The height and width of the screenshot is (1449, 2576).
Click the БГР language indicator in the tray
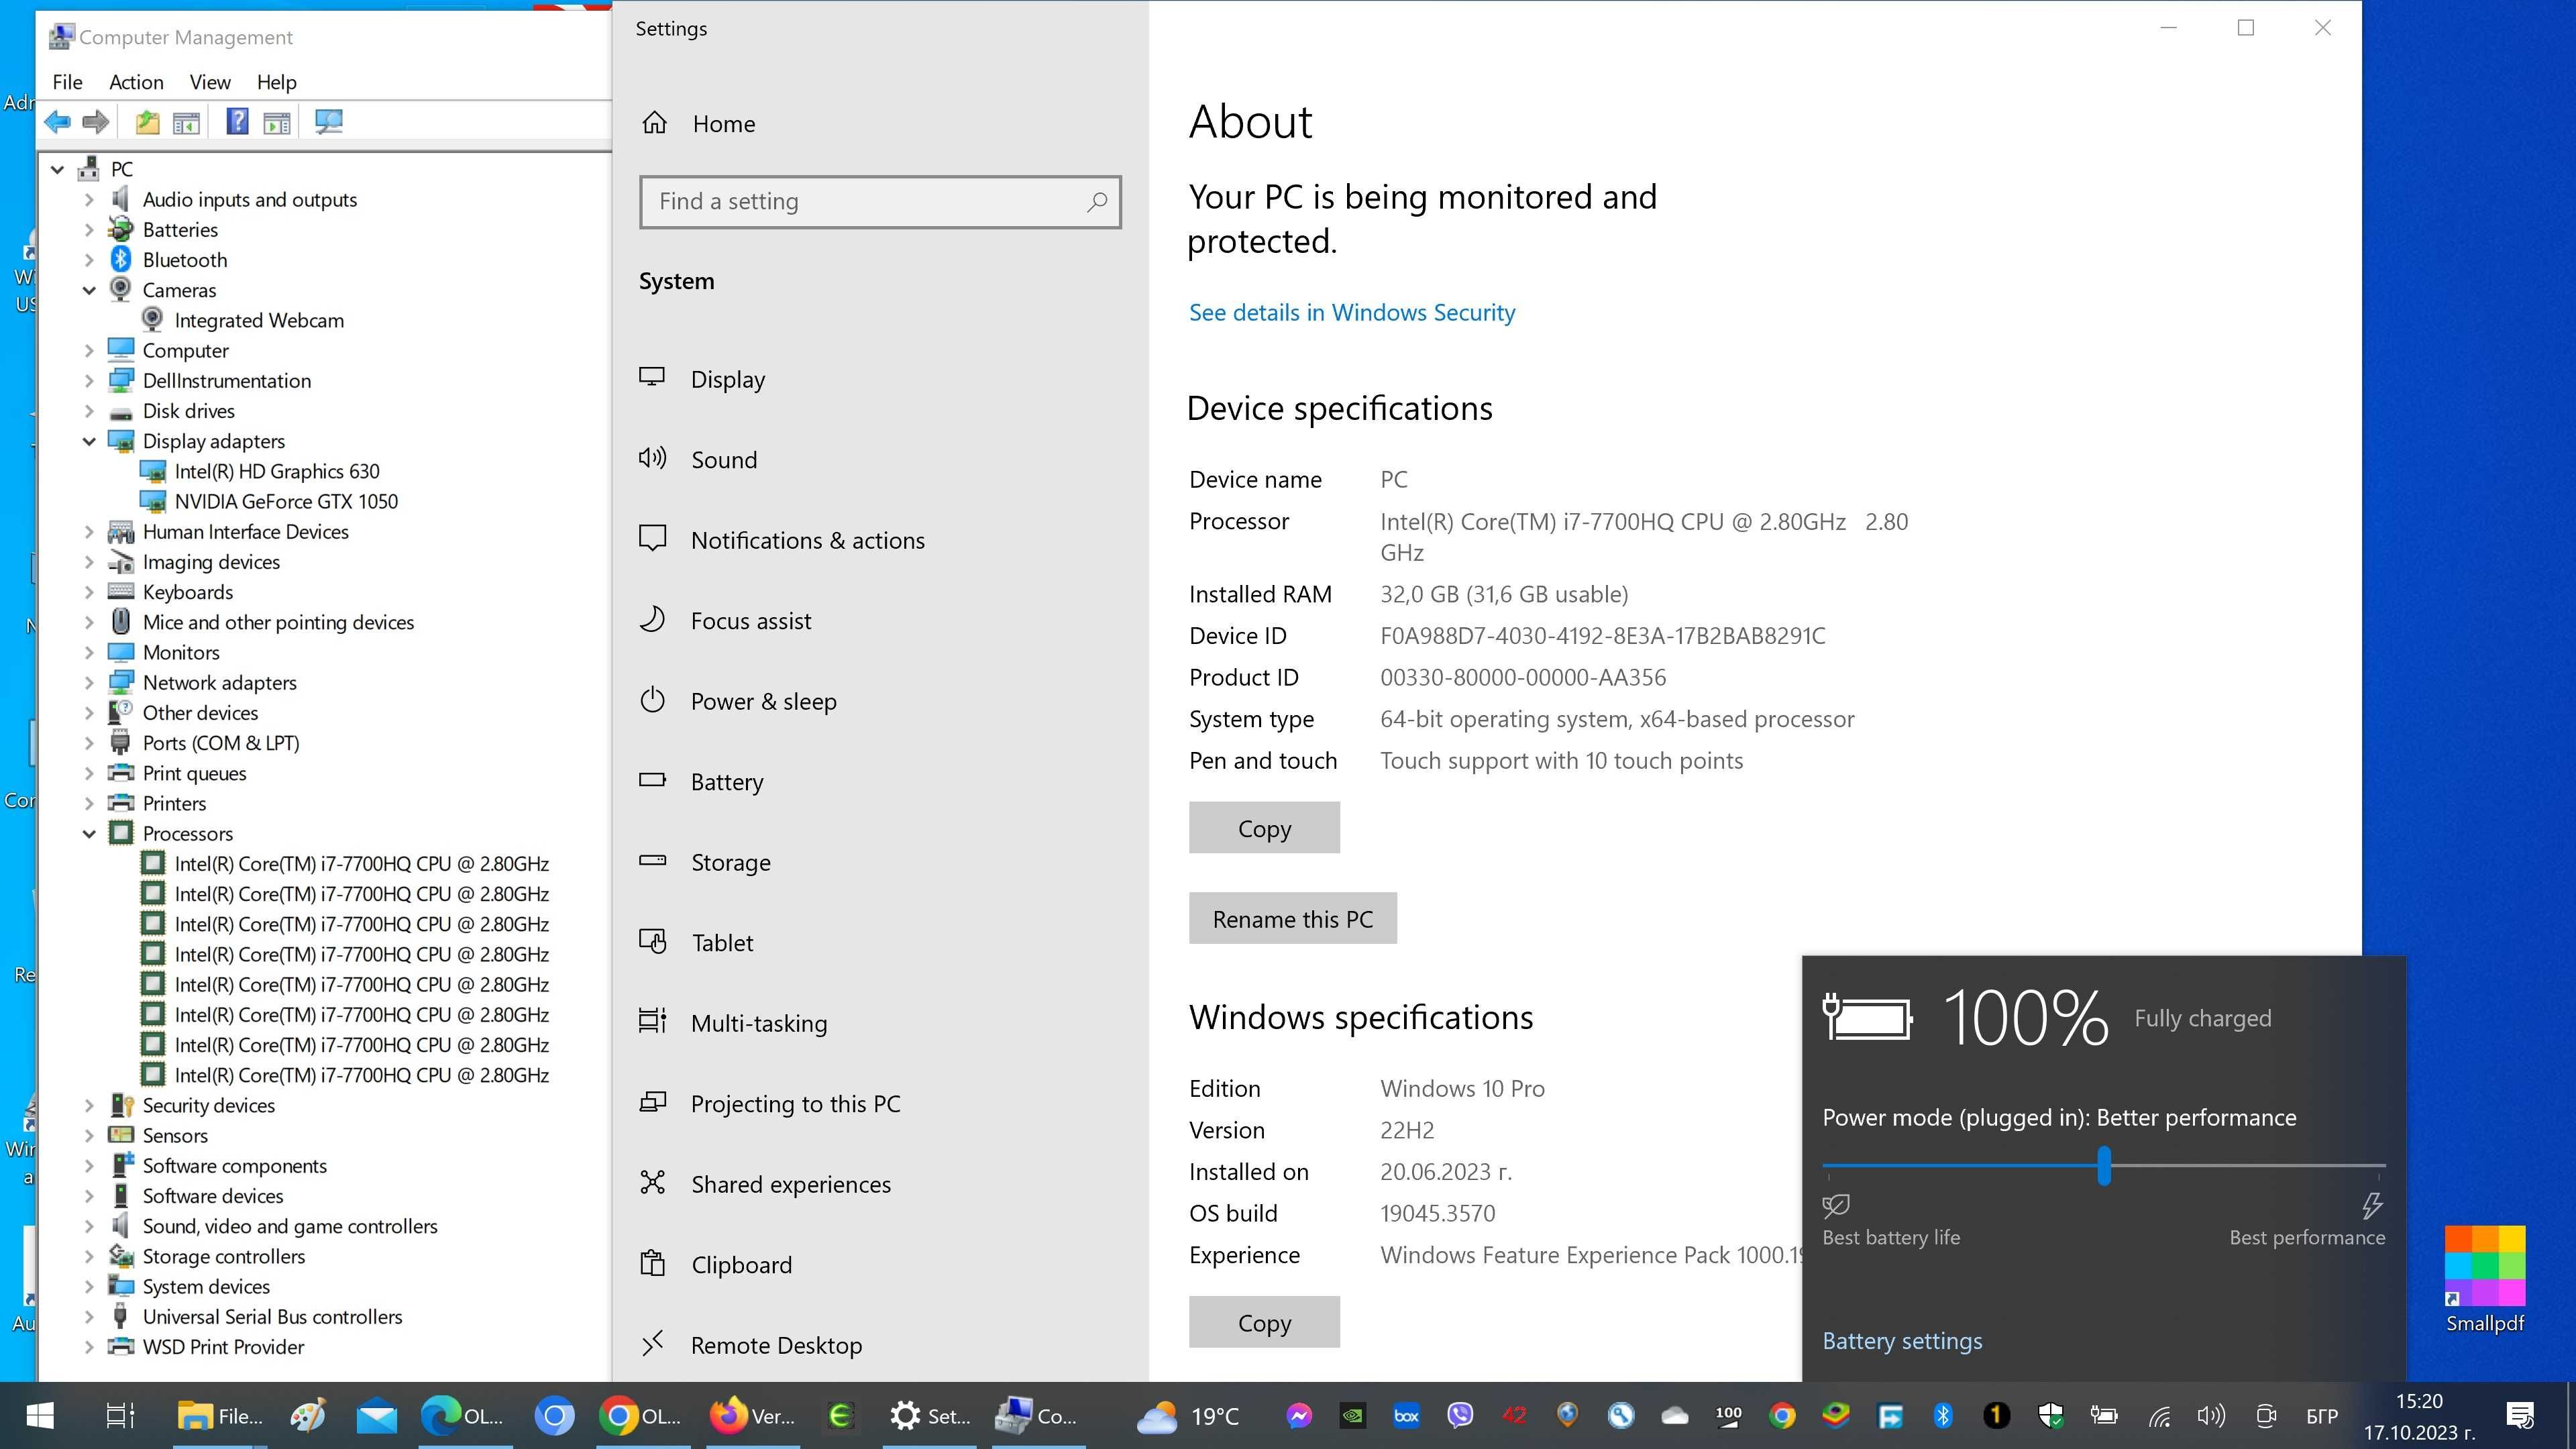pyautogui.click(x=2321, y=1416)
